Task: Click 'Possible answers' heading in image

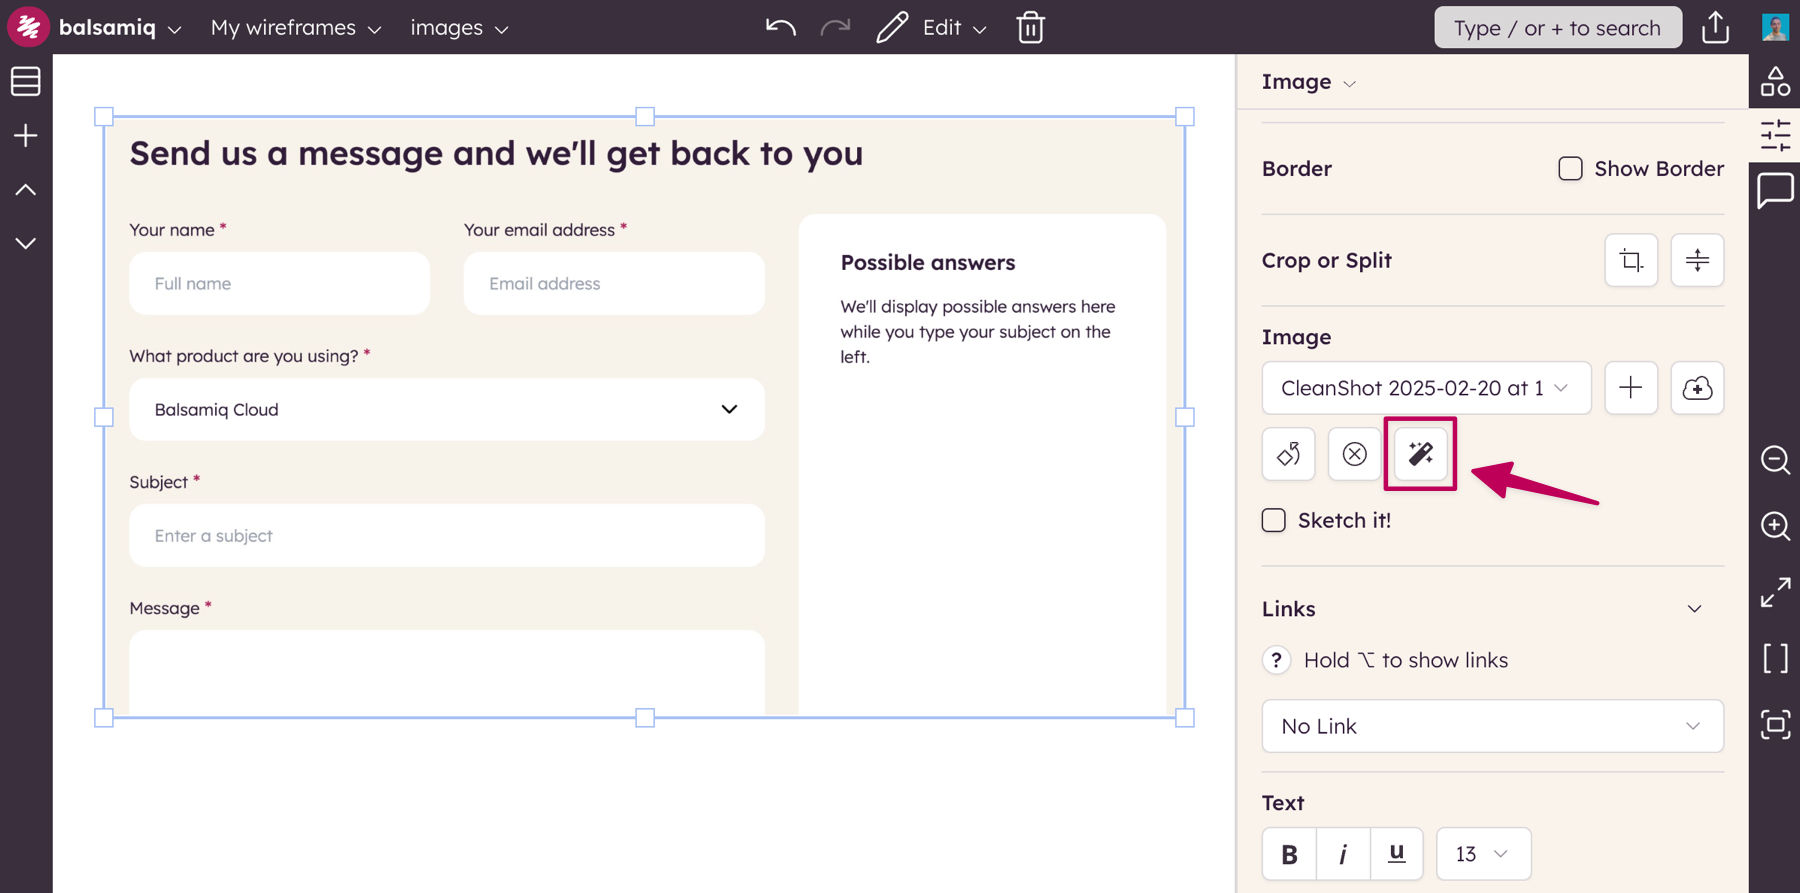Action: (x=928, y=263)
